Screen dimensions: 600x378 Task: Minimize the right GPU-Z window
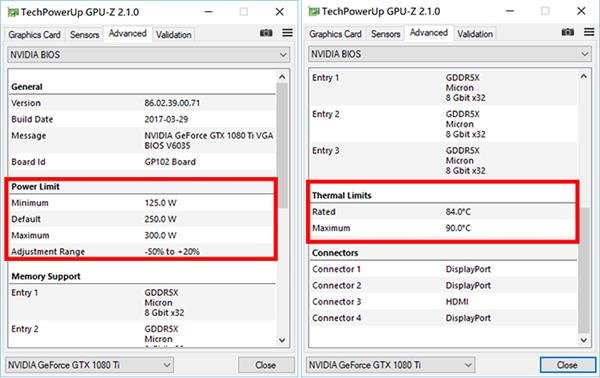tap(510, 11)
